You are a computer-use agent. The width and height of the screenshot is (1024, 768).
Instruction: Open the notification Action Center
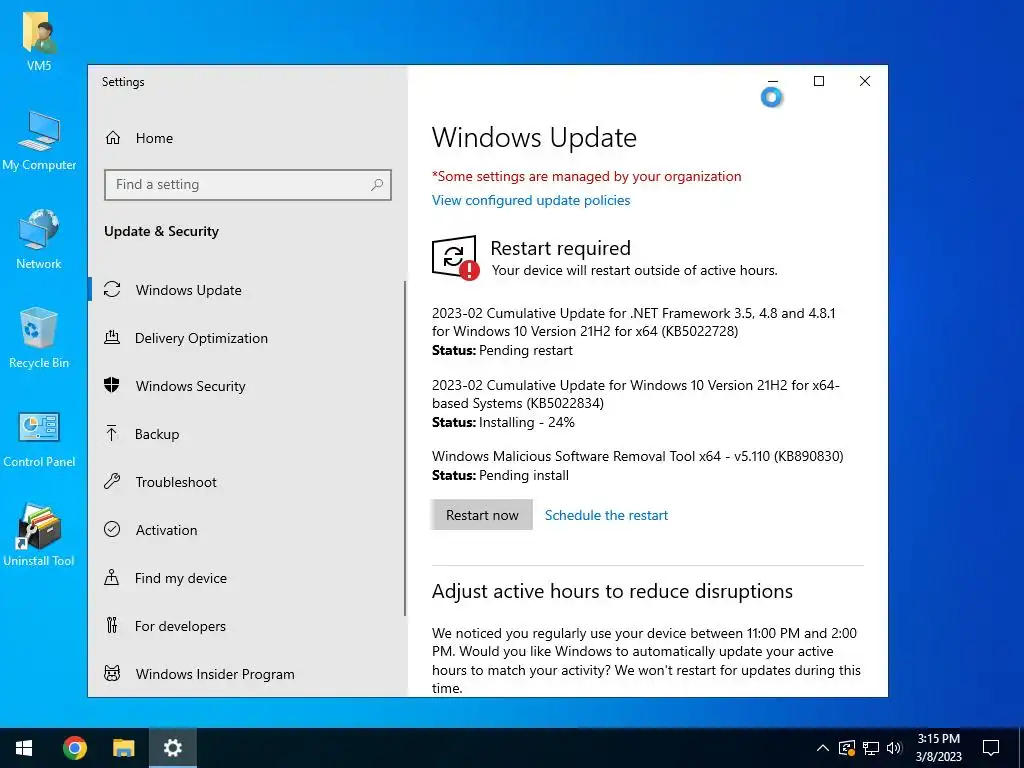click(991, 748)
